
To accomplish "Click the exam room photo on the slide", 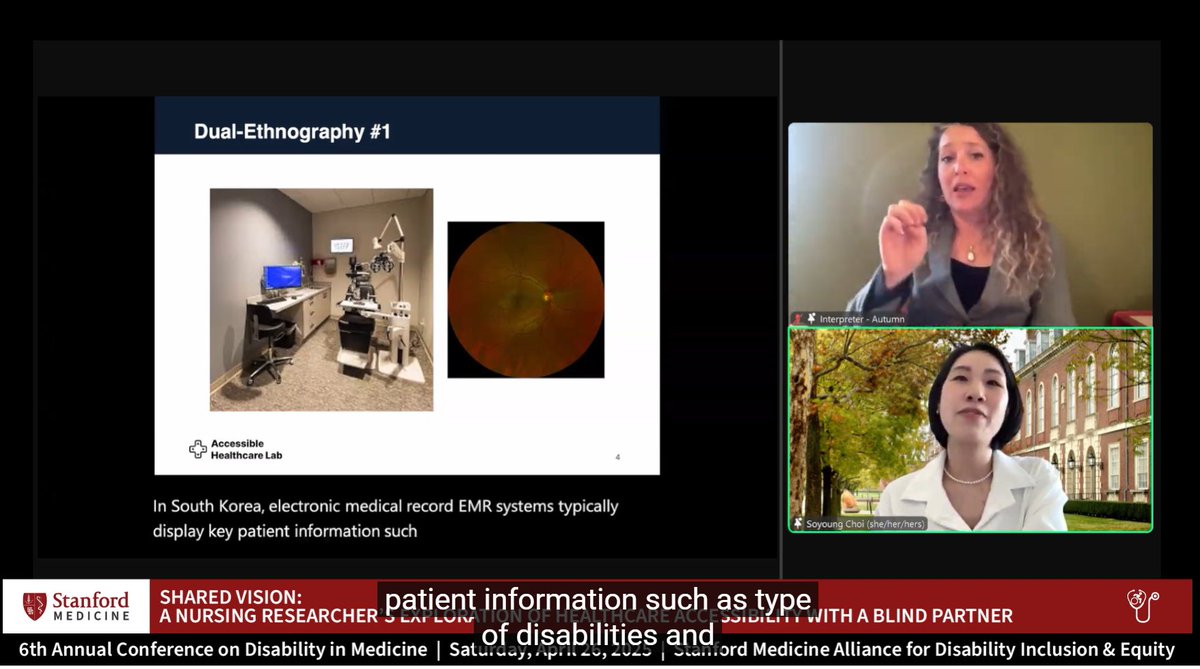I will [x=321, y=299].
